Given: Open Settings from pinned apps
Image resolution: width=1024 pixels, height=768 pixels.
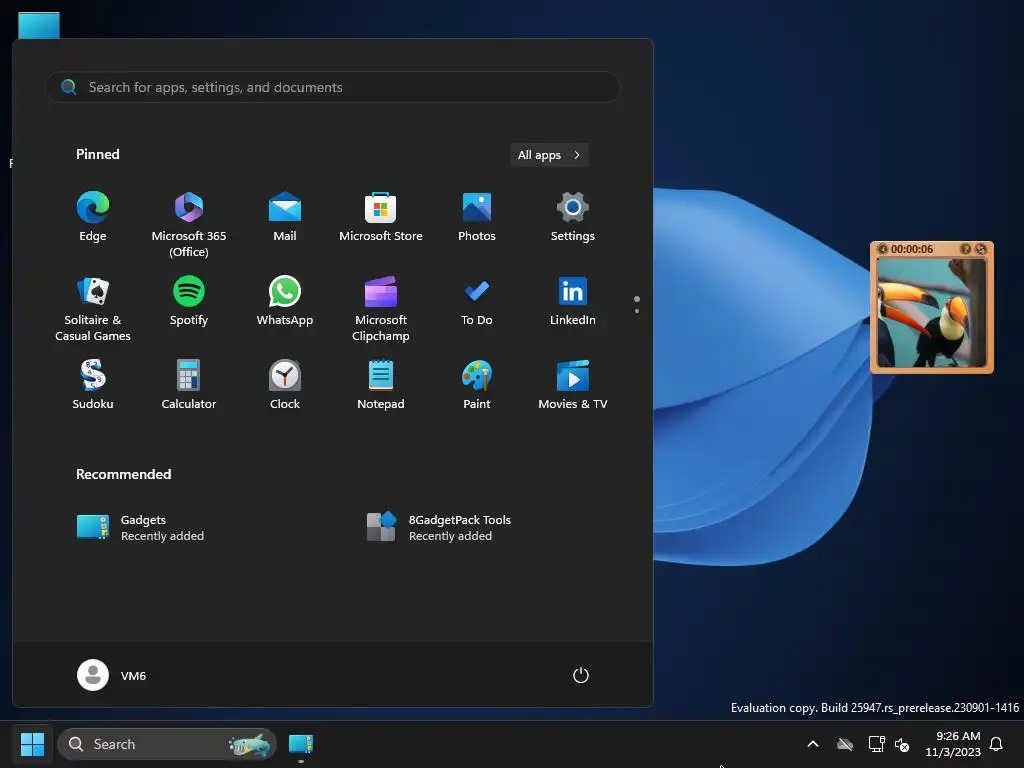Looking at the screenshot, I should 573,217.
